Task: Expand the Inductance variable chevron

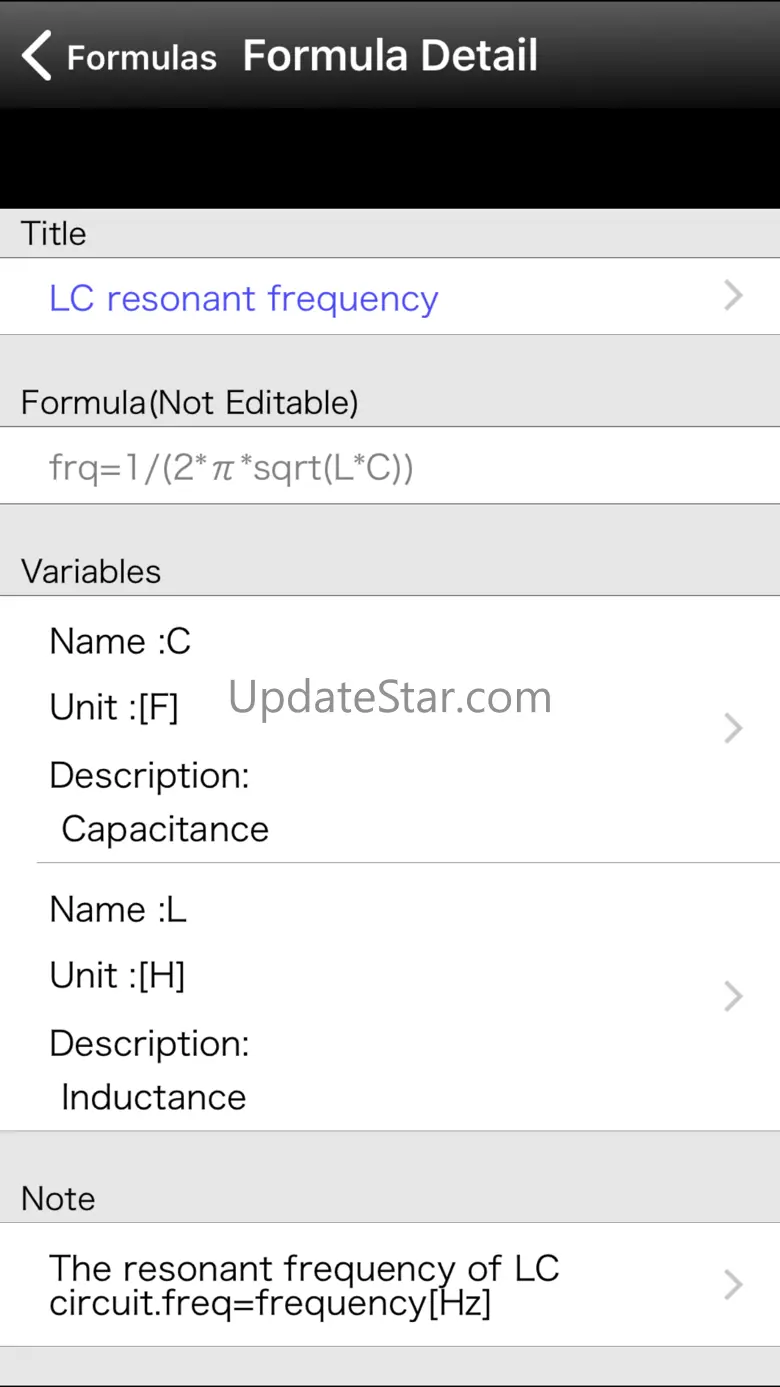Action: (733, 996)
